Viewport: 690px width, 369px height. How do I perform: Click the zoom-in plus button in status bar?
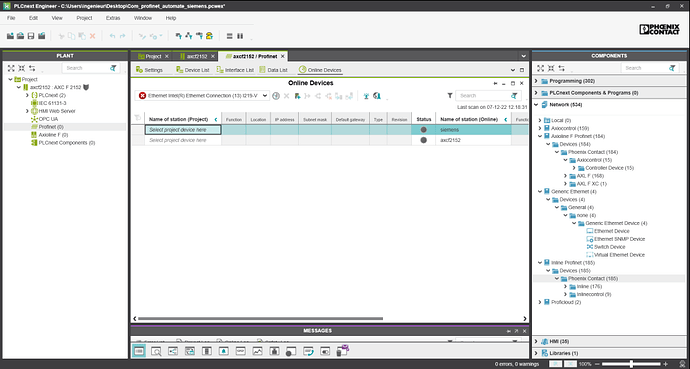(x=665, y=364)
